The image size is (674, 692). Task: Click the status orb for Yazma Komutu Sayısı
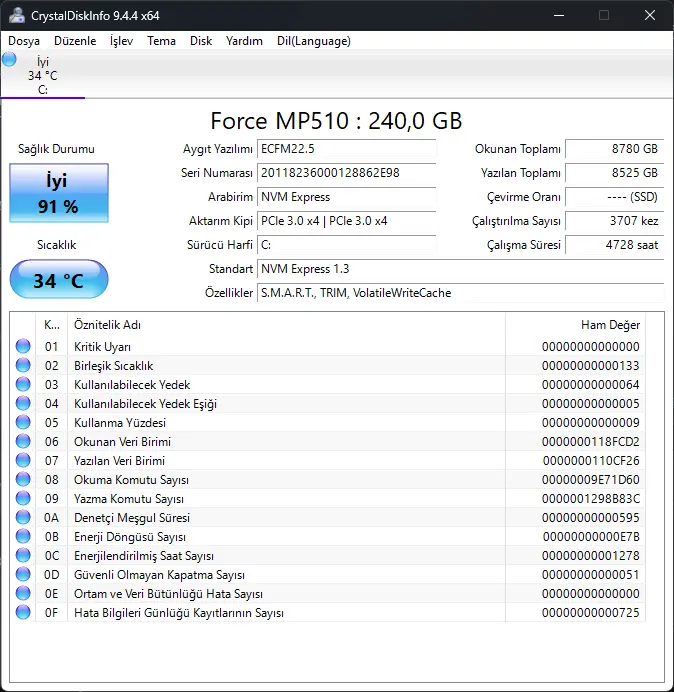coord(23,498)
